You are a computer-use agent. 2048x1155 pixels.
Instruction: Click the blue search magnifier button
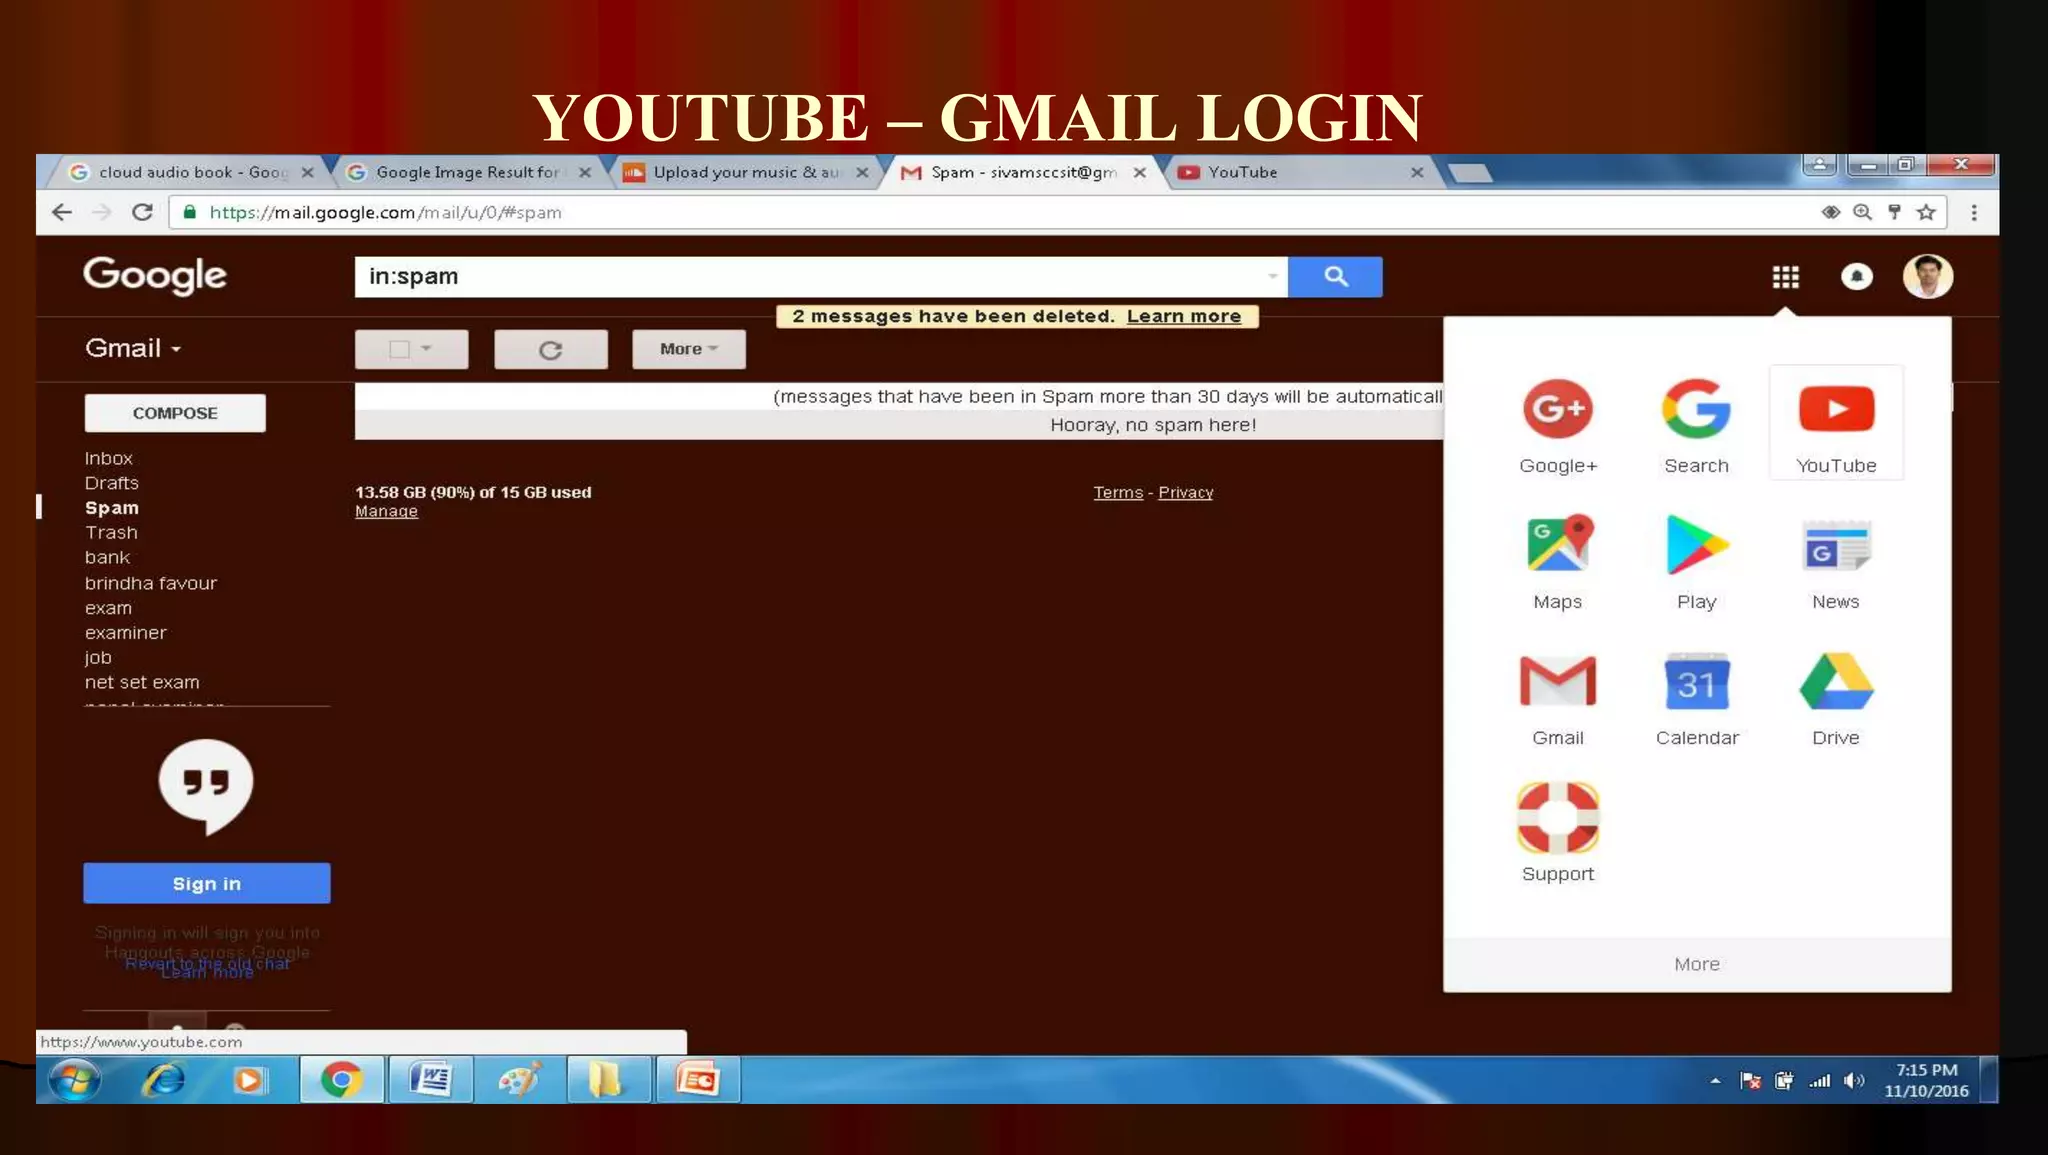tap(1335, 276)
